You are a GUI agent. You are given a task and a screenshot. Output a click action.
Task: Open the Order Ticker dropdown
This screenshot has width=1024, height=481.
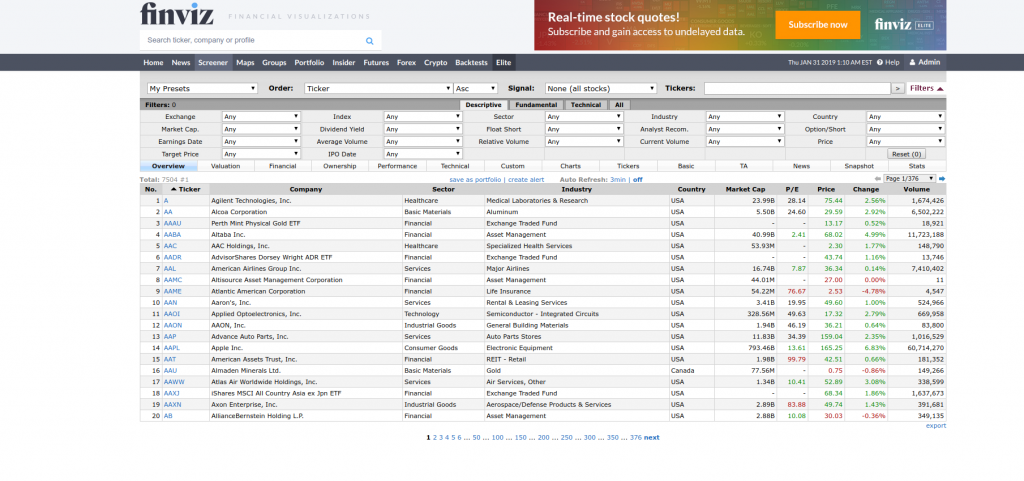379,88
